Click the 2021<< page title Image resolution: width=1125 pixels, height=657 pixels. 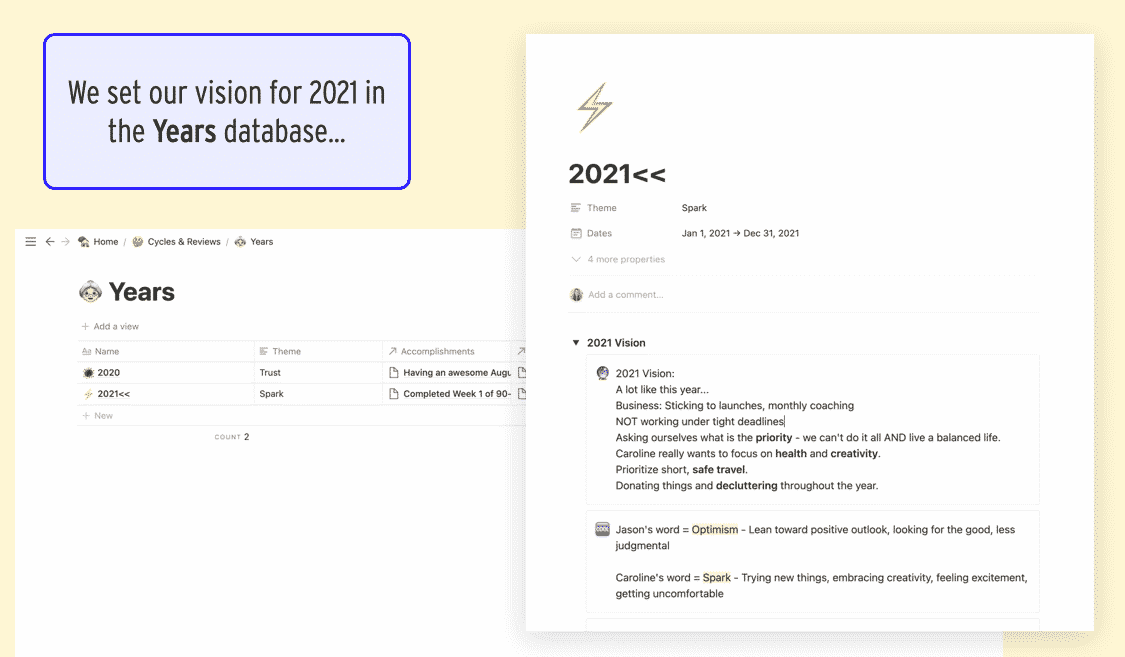pyautogui.click(x=617, y=174)
